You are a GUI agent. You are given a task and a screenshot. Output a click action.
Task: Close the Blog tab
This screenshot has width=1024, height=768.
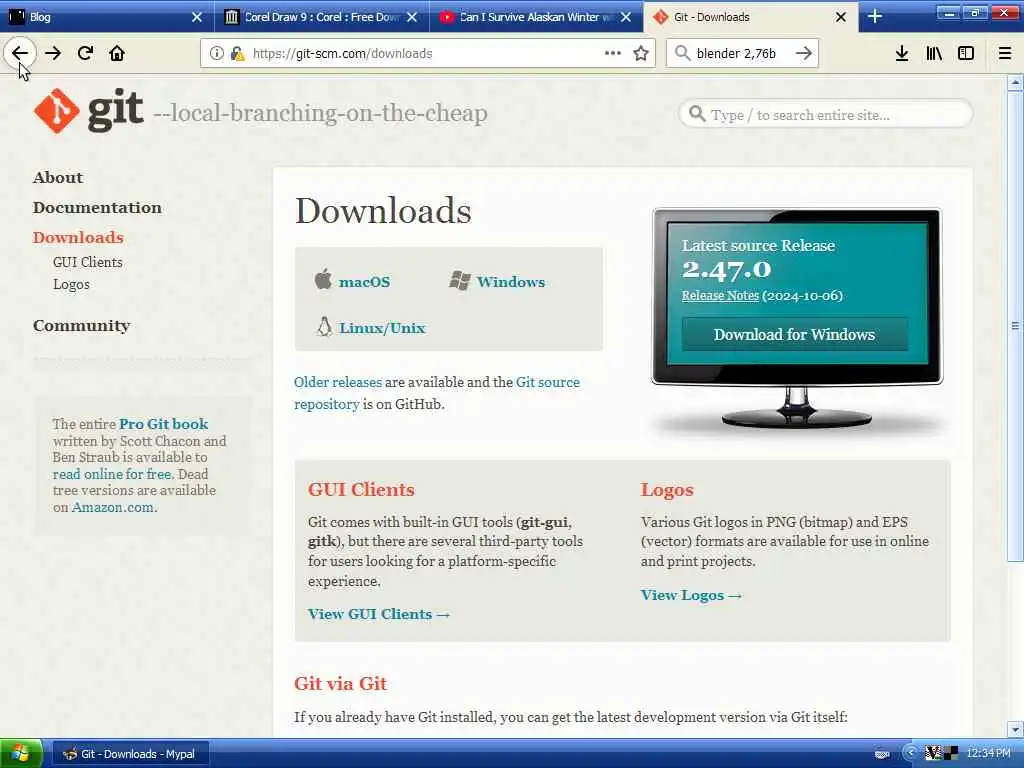pyautogui.click(x=197, y=17)
